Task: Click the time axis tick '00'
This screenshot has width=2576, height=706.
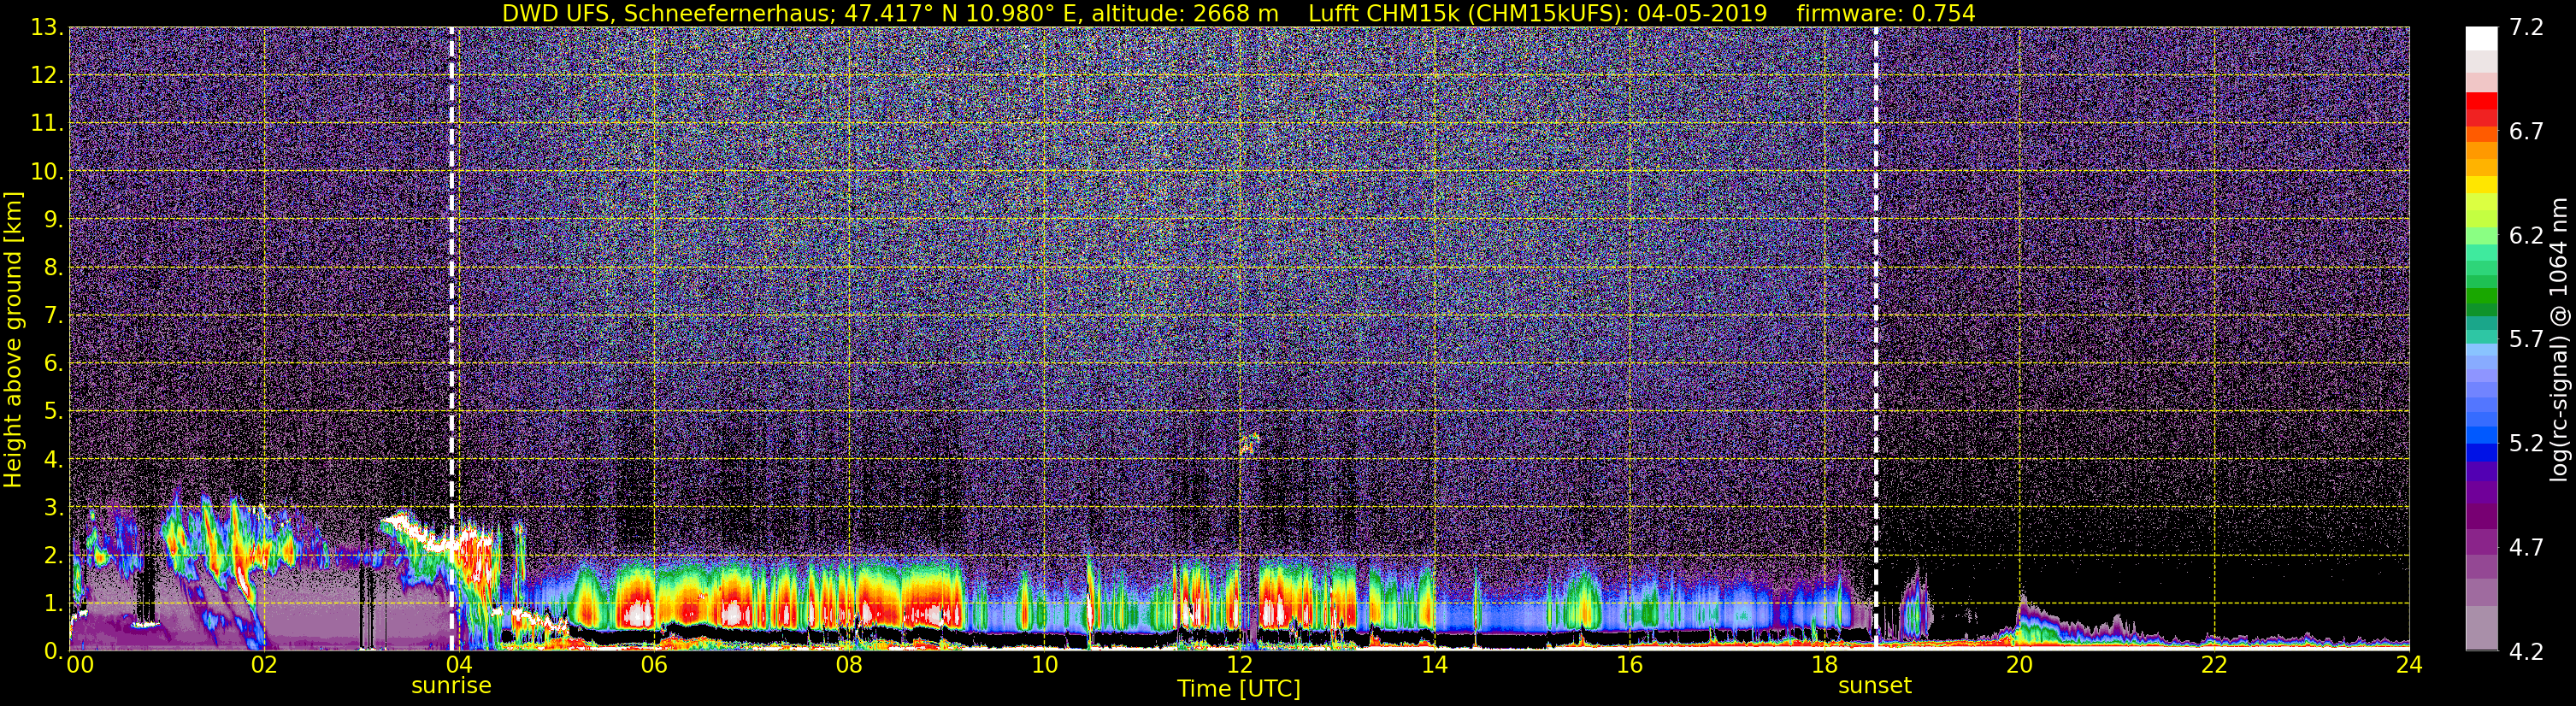Action: [x=80, y=665]
